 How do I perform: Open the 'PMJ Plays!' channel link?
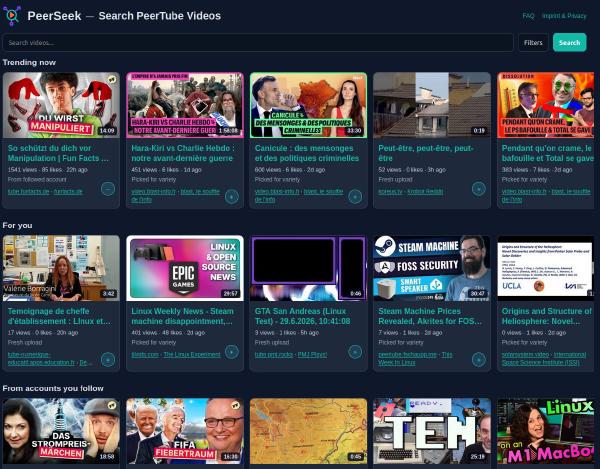click(312, 355)
